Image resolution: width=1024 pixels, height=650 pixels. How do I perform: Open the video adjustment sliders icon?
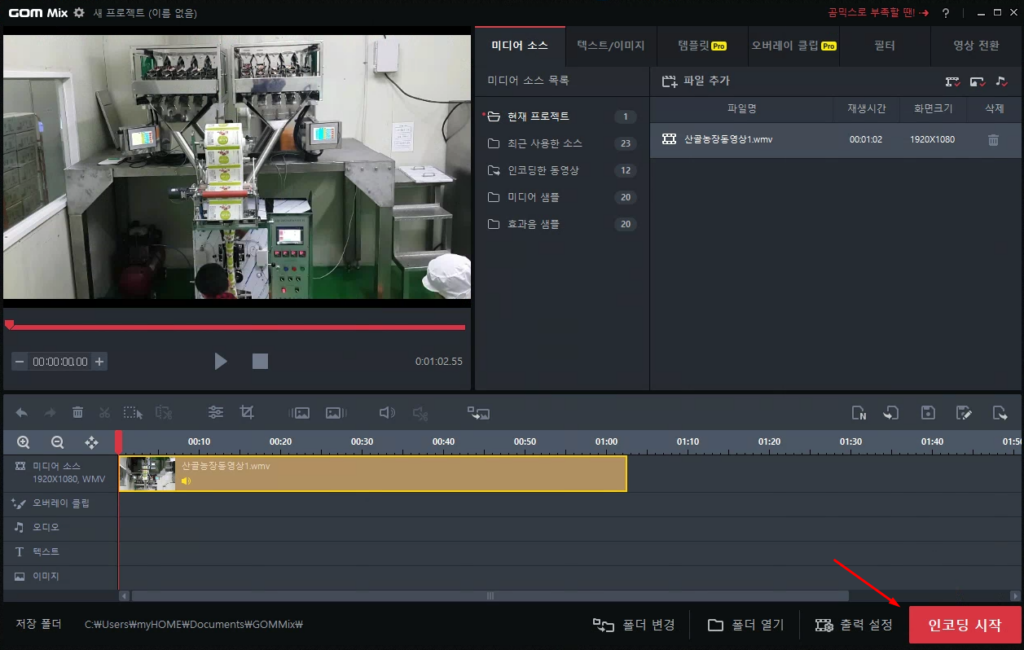pyautogui.click(x=215, y=412)
